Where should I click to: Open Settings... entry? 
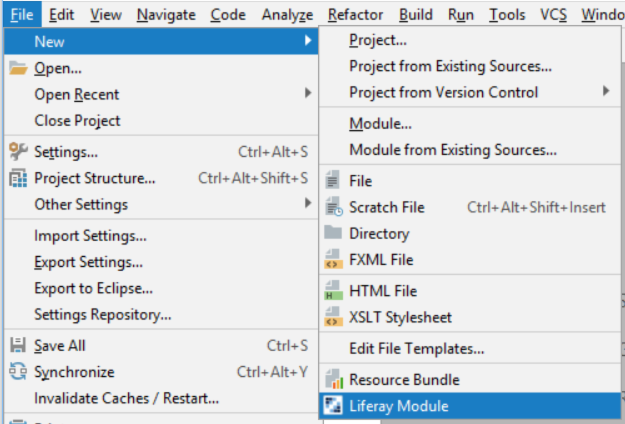[x=161, y=152]
